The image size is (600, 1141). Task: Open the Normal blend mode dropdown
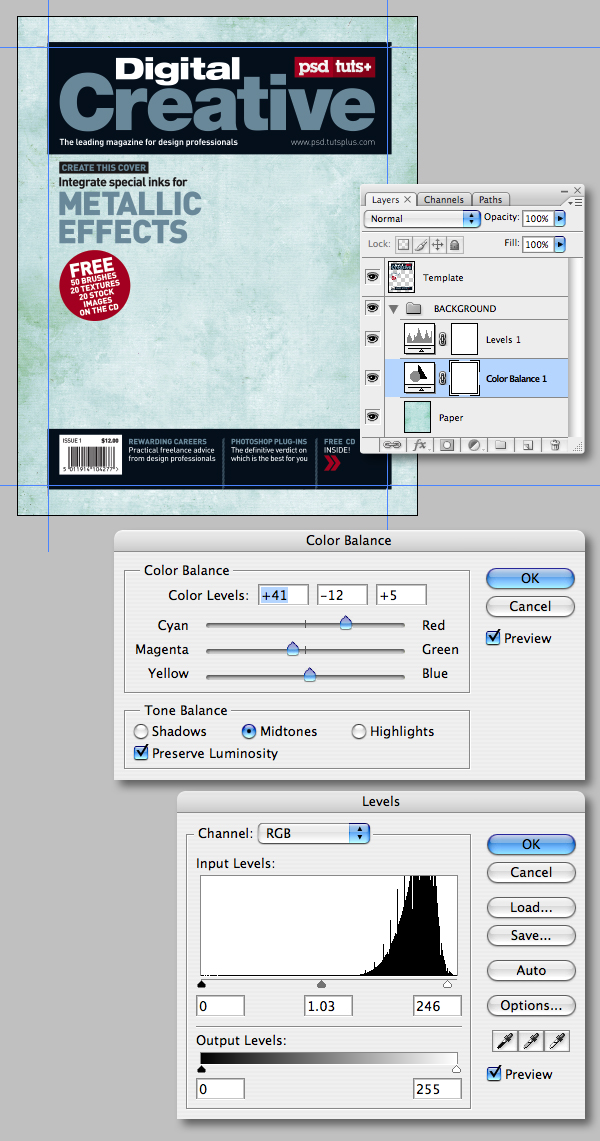[423, 218]
